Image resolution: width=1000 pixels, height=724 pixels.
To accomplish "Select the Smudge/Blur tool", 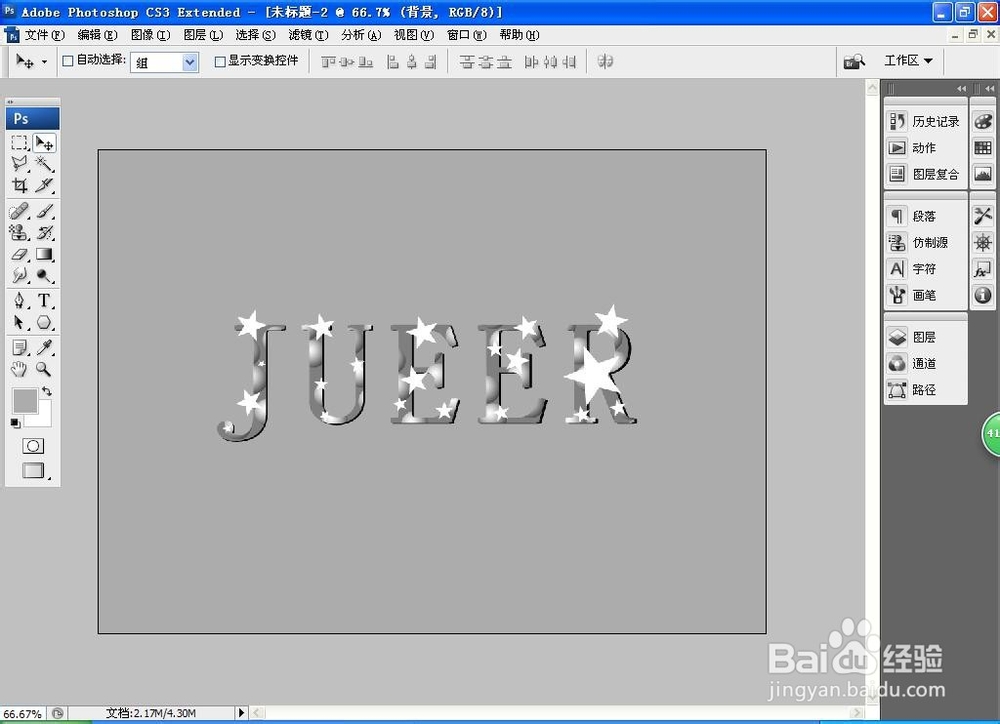I will 19,276.
